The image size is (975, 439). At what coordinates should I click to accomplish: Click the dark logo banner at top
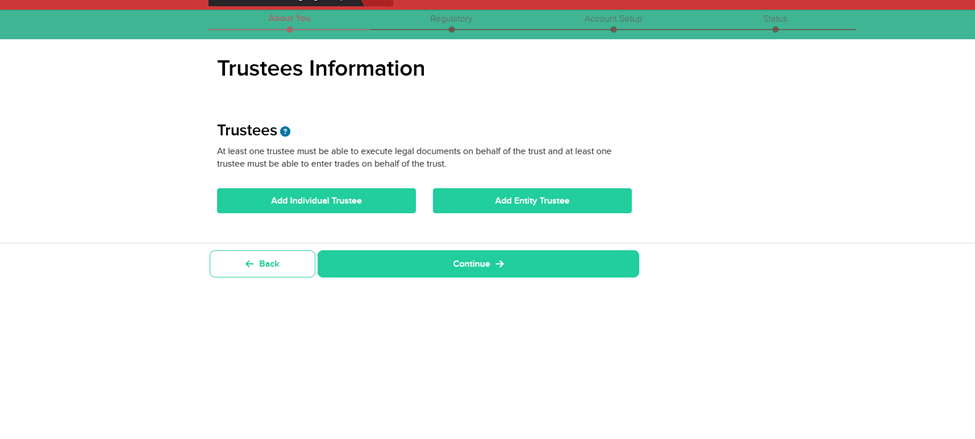point(300,3)
